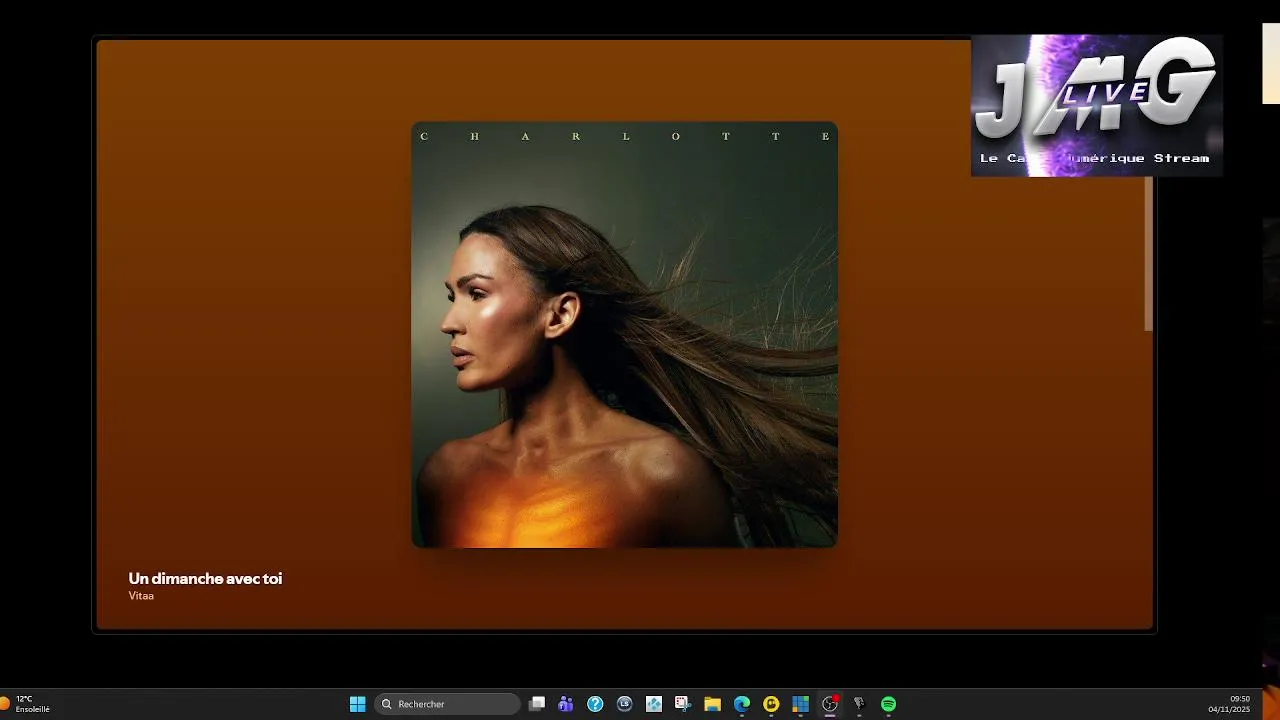Open the yellow round-face app icon
This screenshot has height=720, width=1280.
771,704
